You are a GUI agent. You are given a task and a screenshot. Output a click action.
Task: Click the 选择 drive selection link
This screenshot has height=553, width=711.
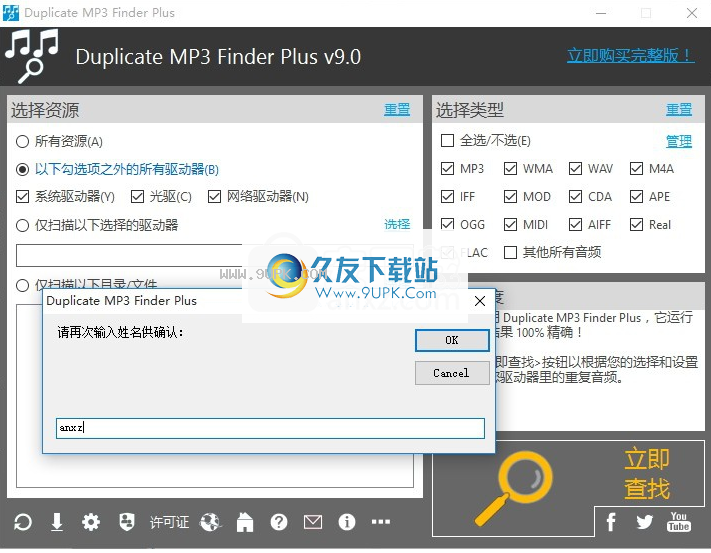(x=397, y=224)
